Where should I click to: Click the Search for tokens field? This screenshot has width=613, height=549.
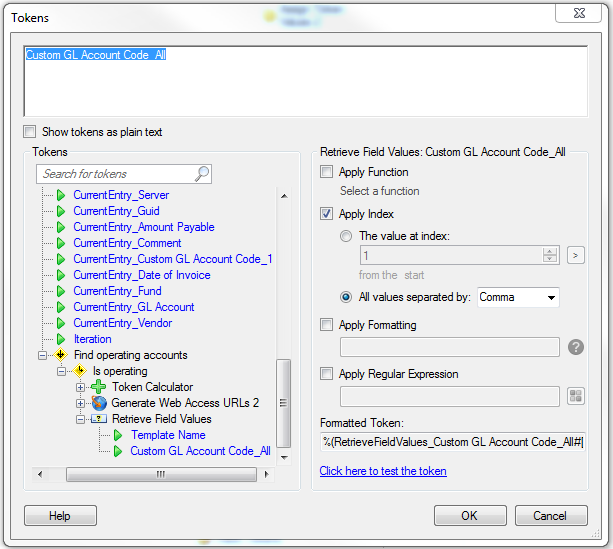point(124,174)
